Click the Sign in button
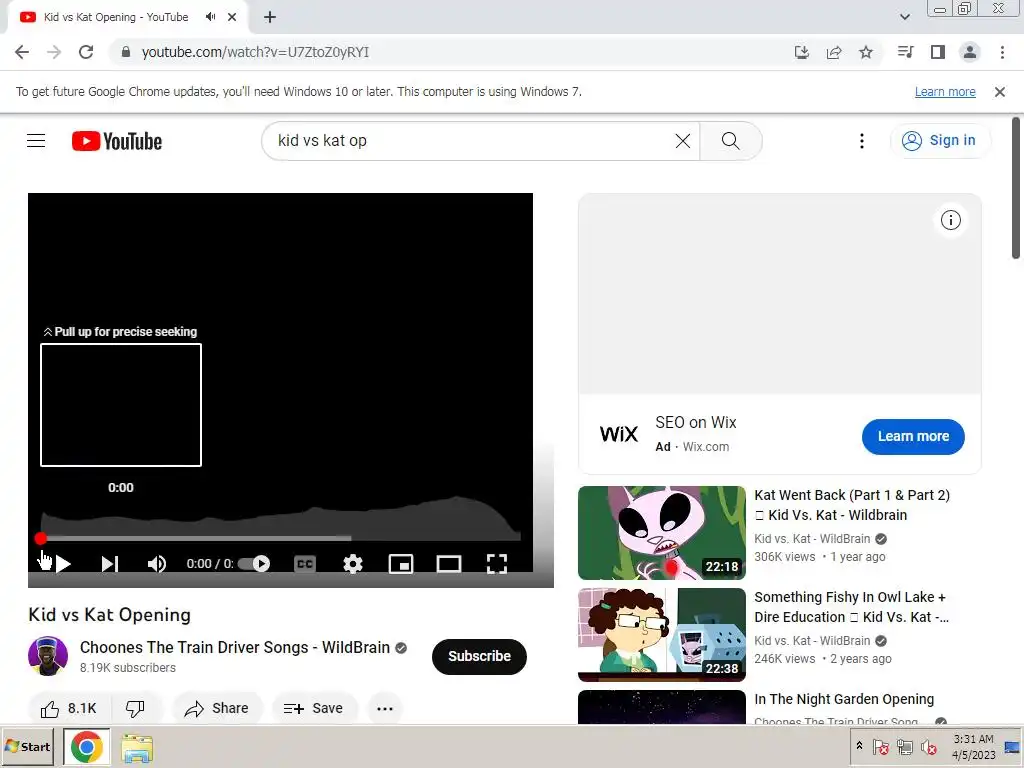The image size is (1024, 768). 939,140
